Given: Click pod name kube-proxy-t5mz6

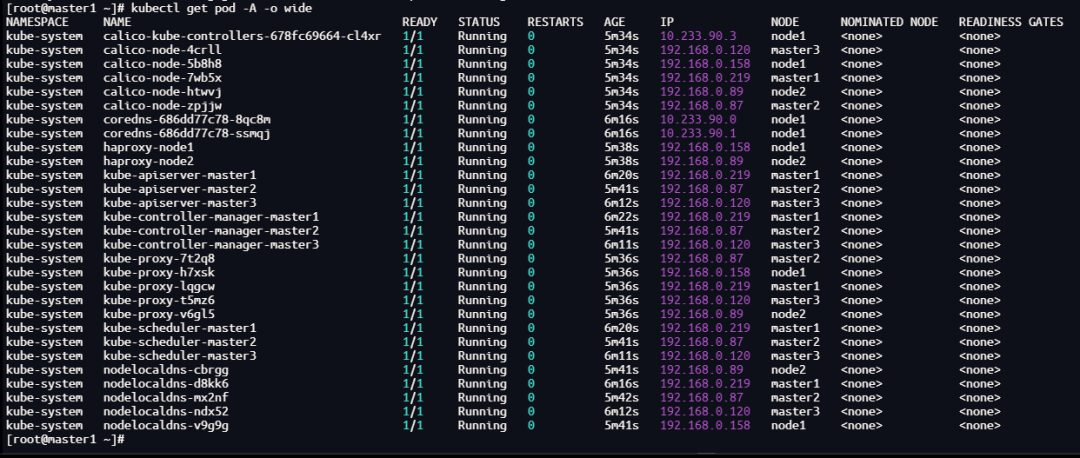Looking at the screenshot, I should pos(158,300).
